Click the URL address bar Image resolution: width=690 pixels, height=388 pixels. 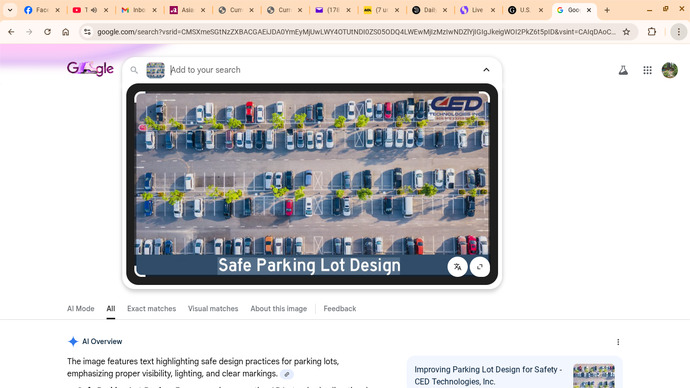(356, 32)
